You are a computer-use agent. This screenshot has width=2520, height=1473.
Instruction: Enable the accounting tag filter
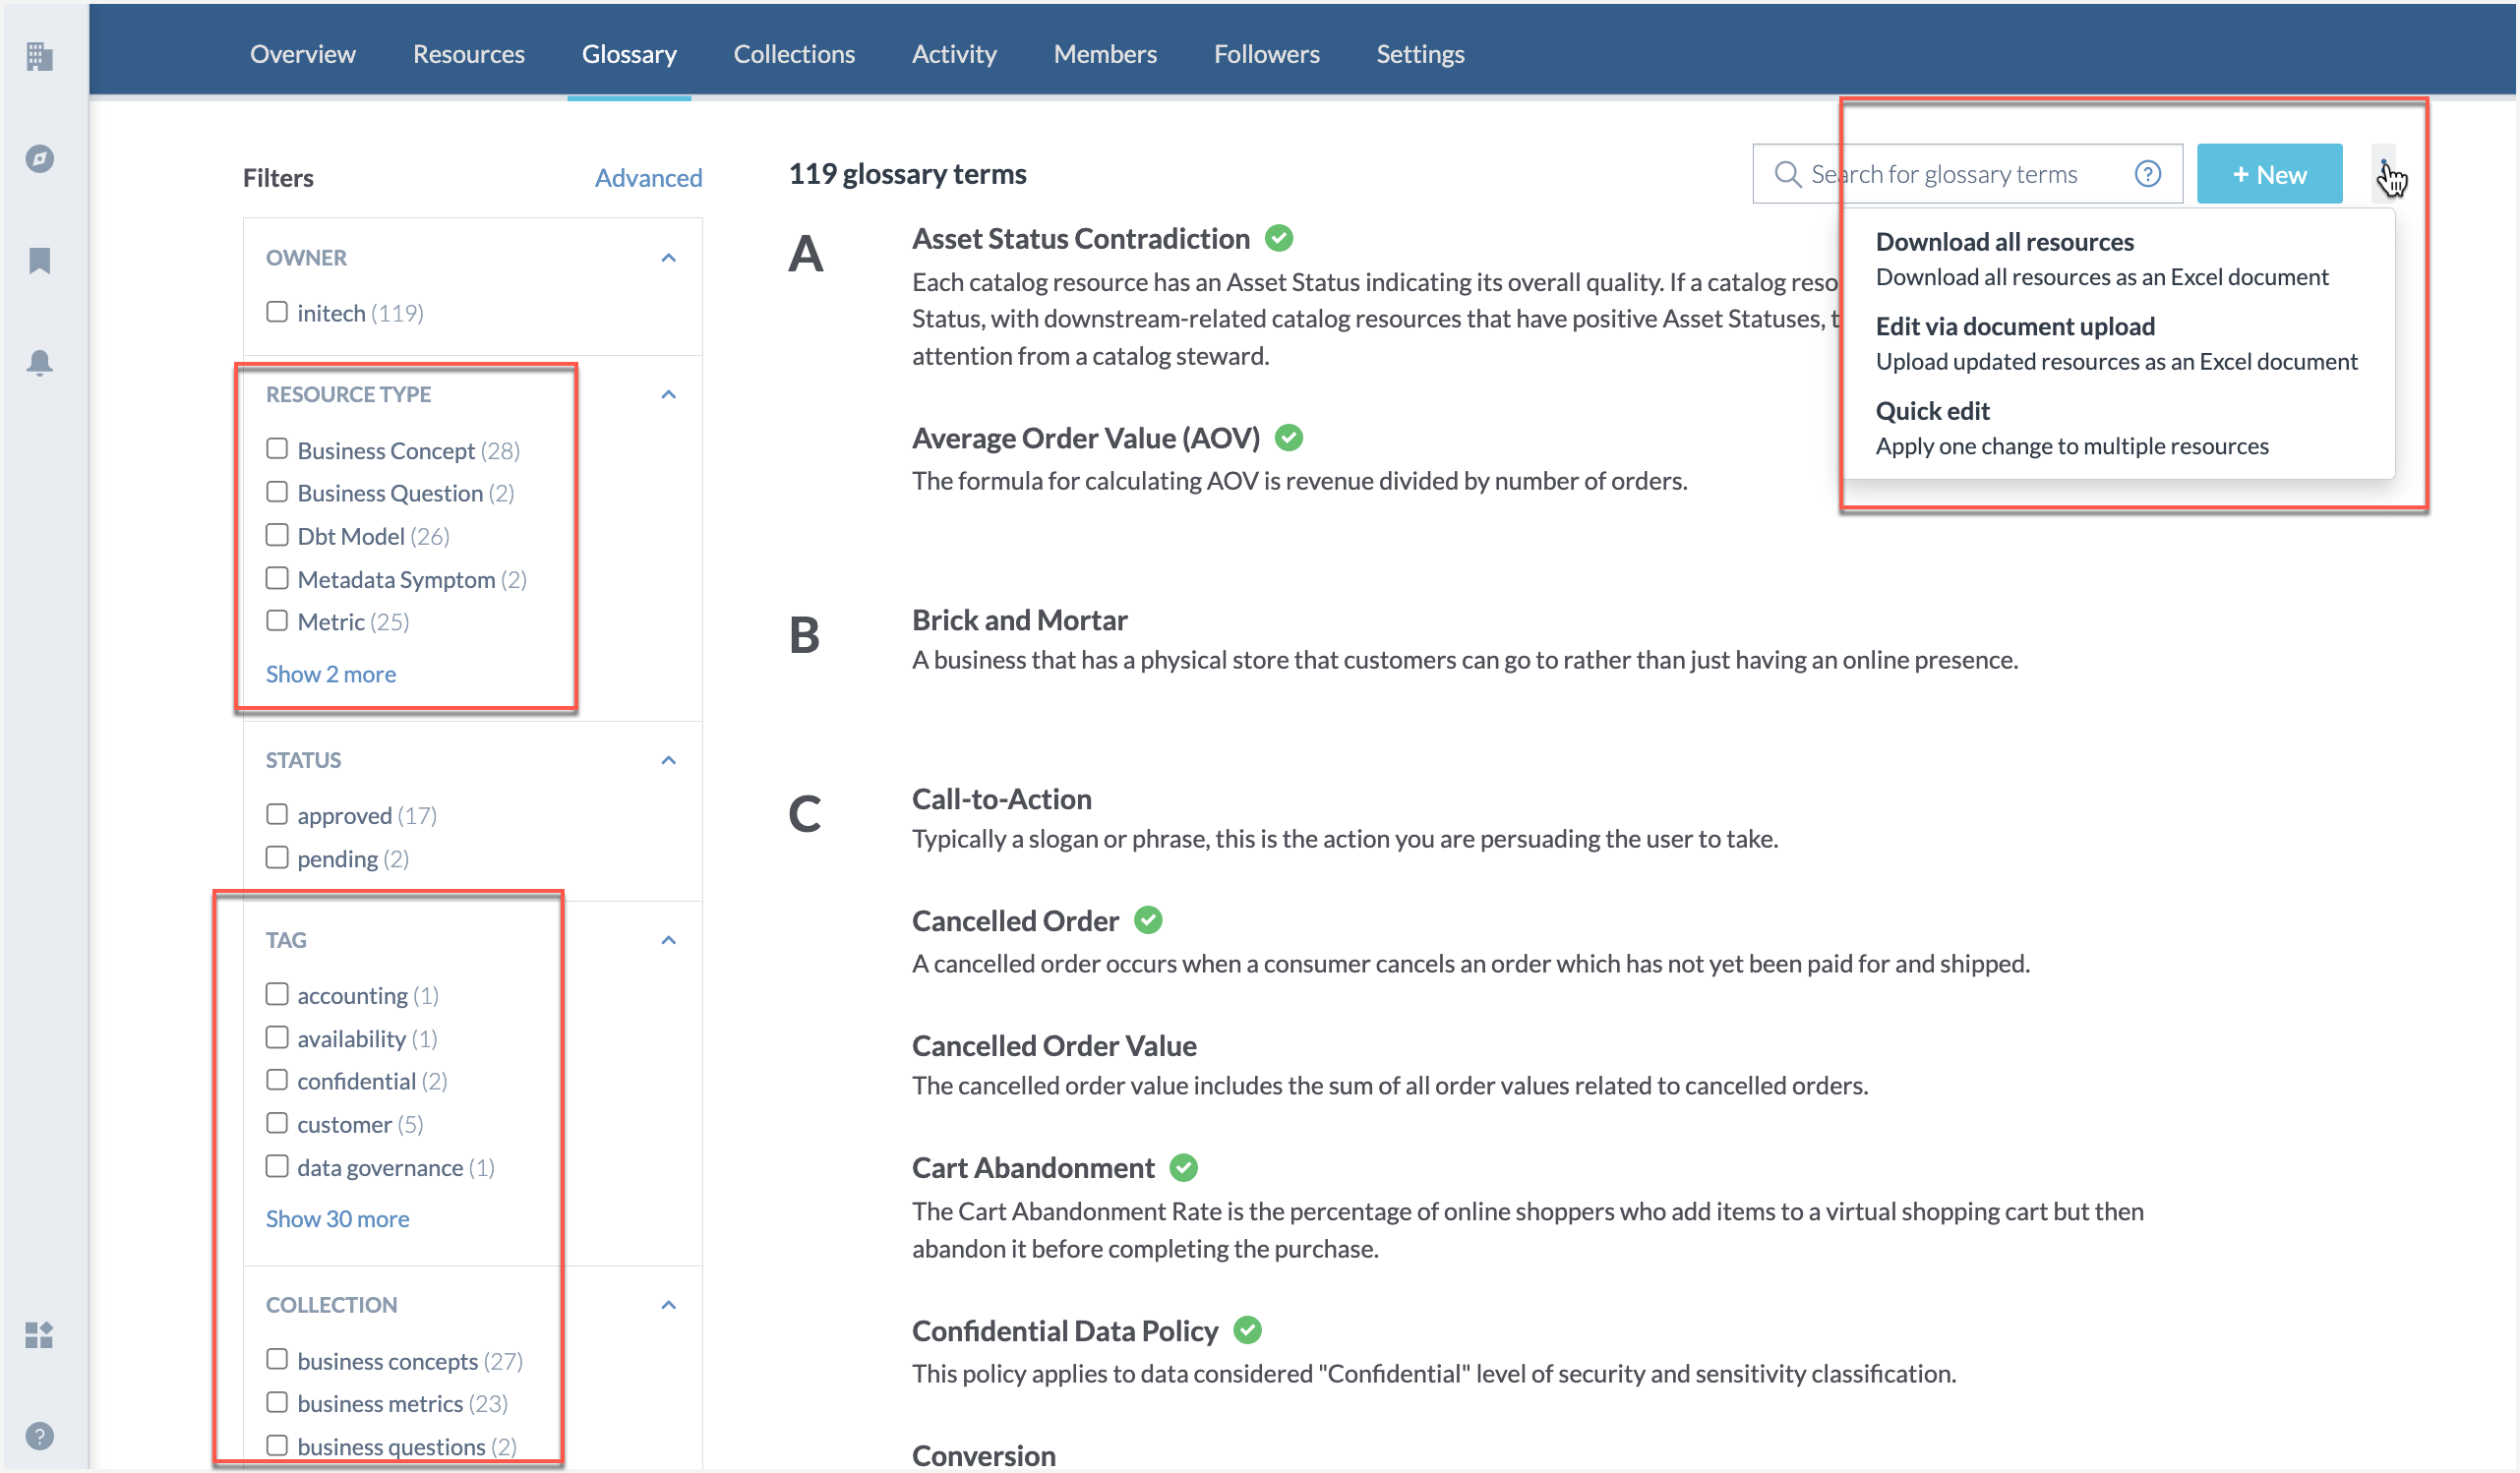coord(275,994)
